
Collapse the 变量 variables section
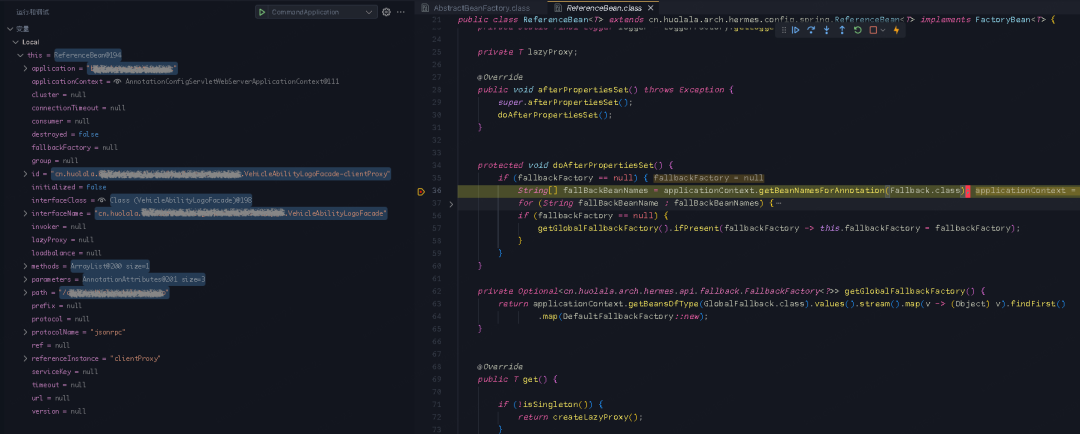(x=10, y=29)
